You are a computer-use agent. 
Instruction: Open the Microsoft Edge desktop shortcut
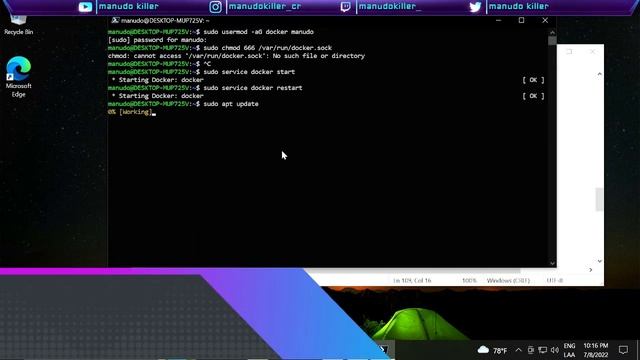click(x=18, y=77)
